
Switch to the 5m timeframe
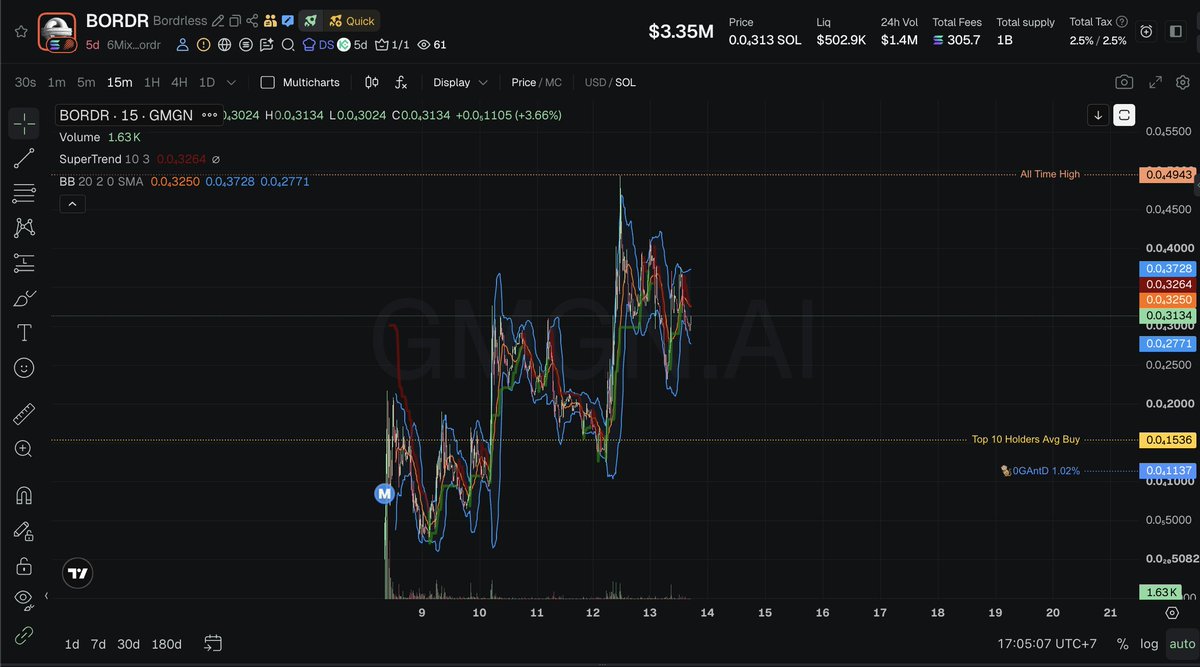click(x=86, y=82)
